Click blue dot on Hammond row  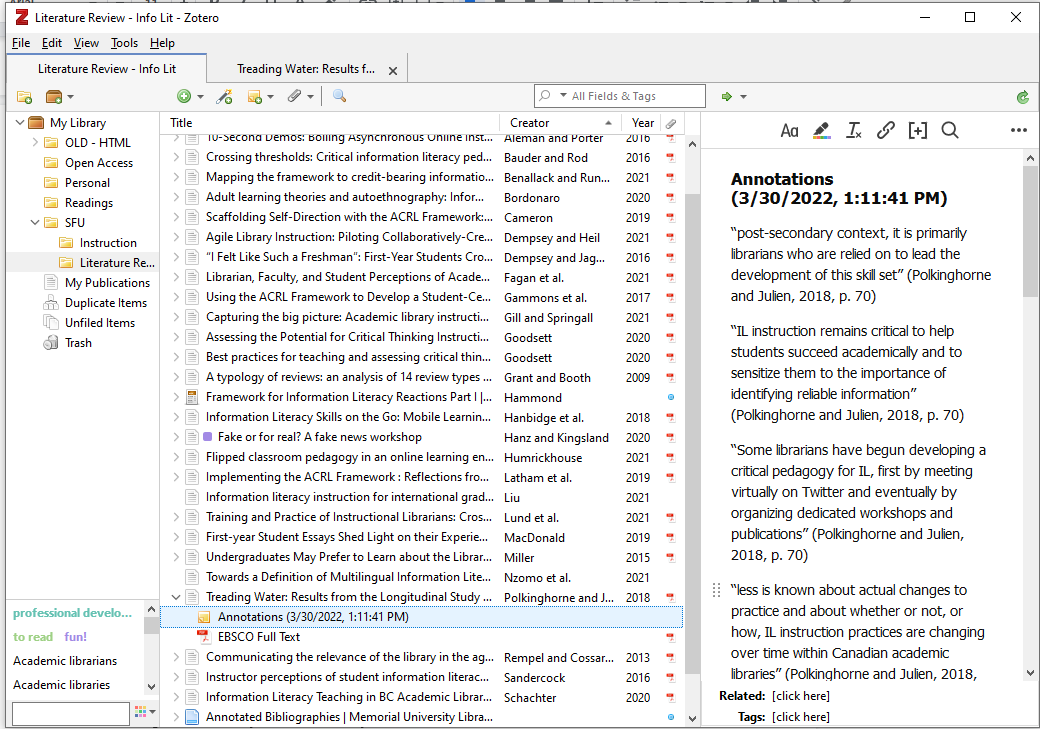click(671, 397)
